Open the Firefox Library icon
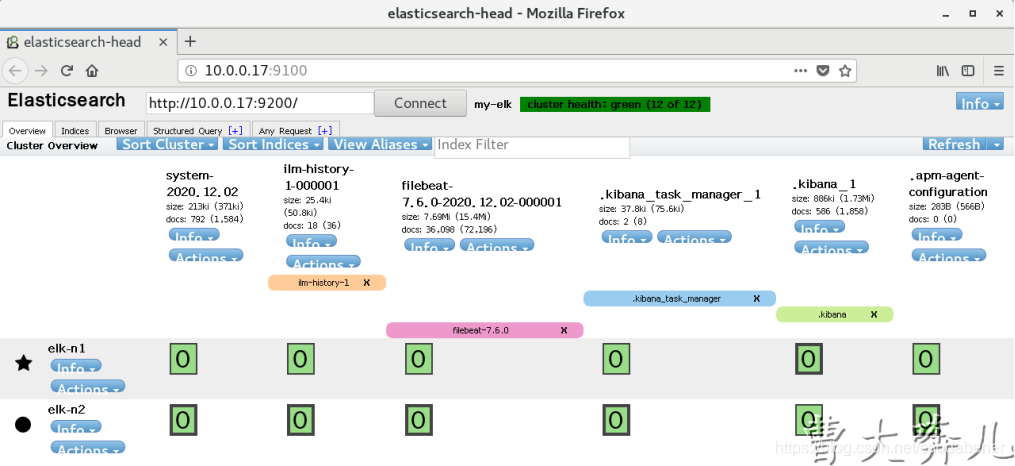The height and width of the screenshot is (466, 1015). (942, 71)
